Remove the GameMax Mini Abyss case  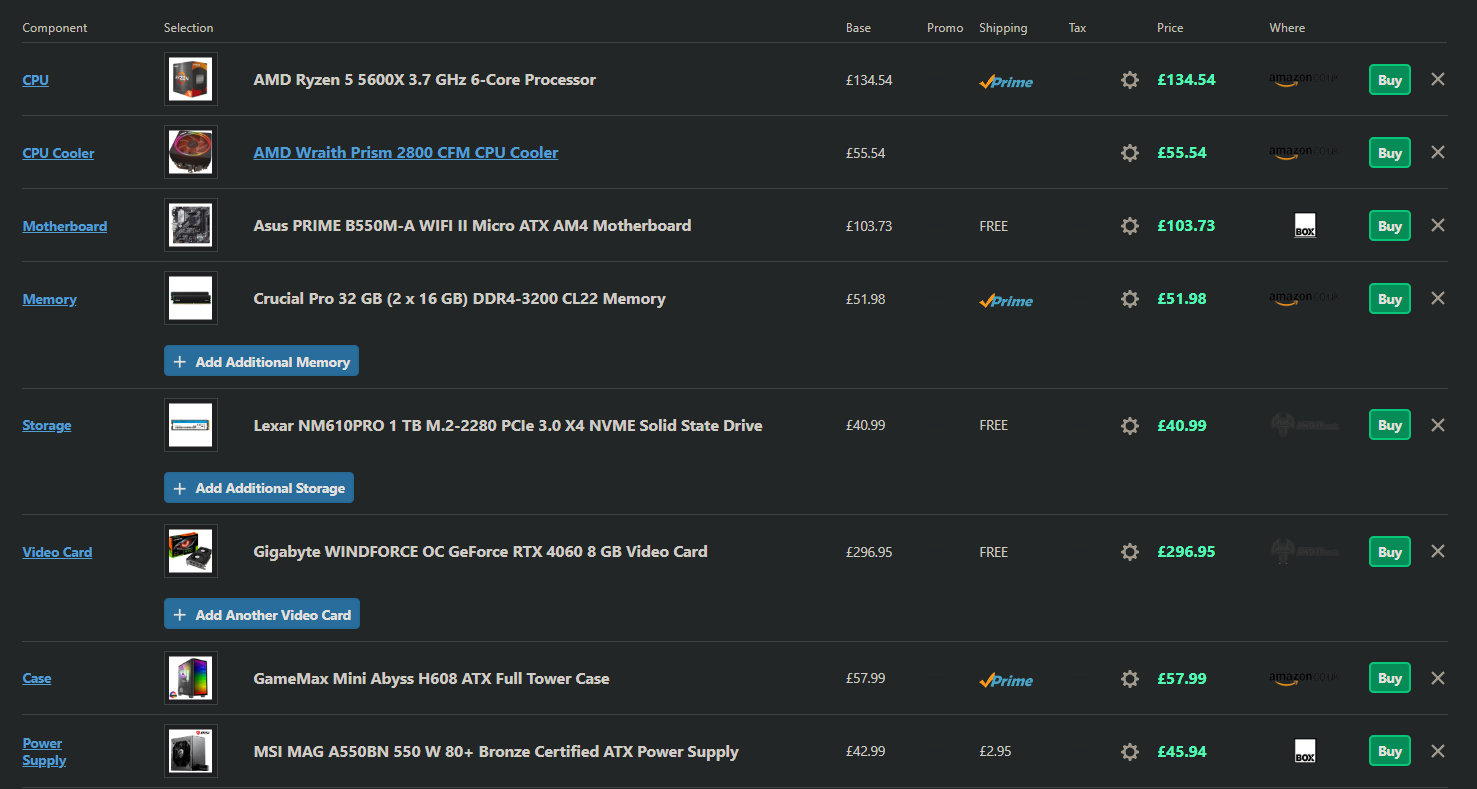[x=1438, y=678]
